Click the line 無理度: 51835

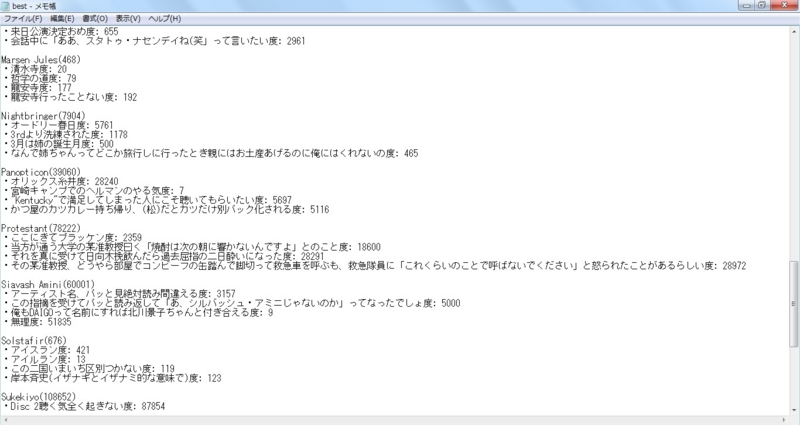(x=37, y=321)
